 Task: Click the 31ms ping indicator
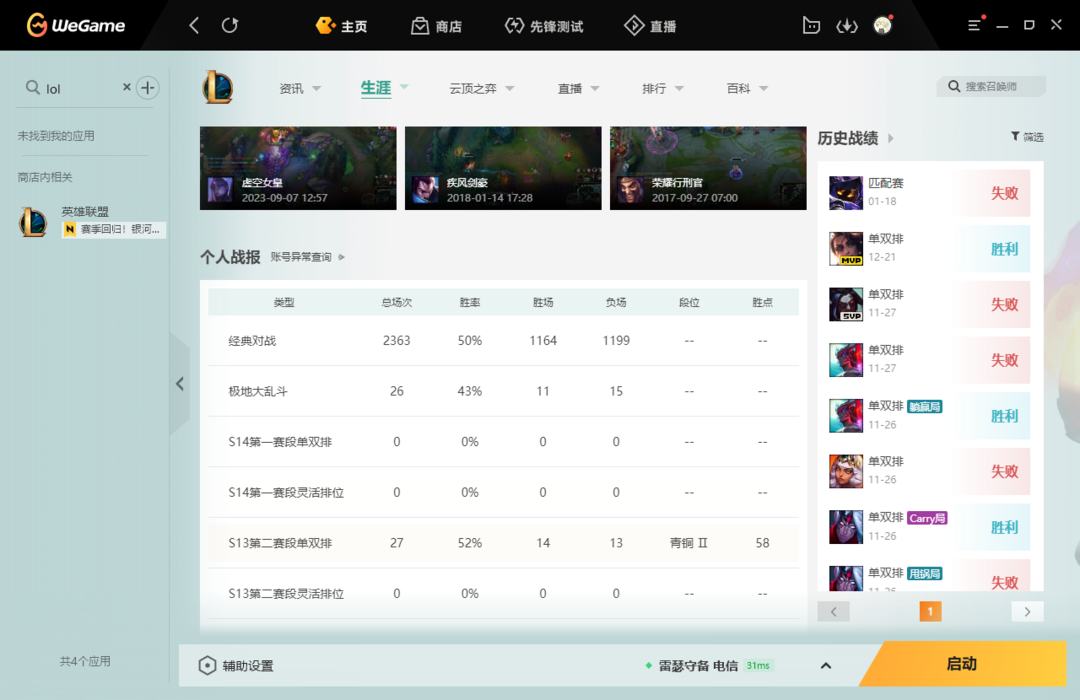(x=758, y=666)
